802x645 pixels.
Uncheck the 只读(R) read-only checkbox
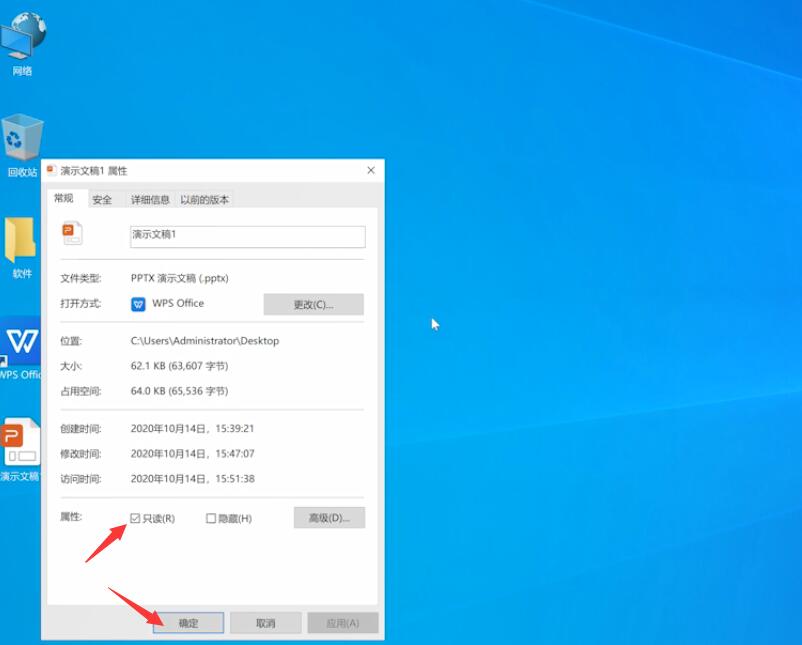135,518
